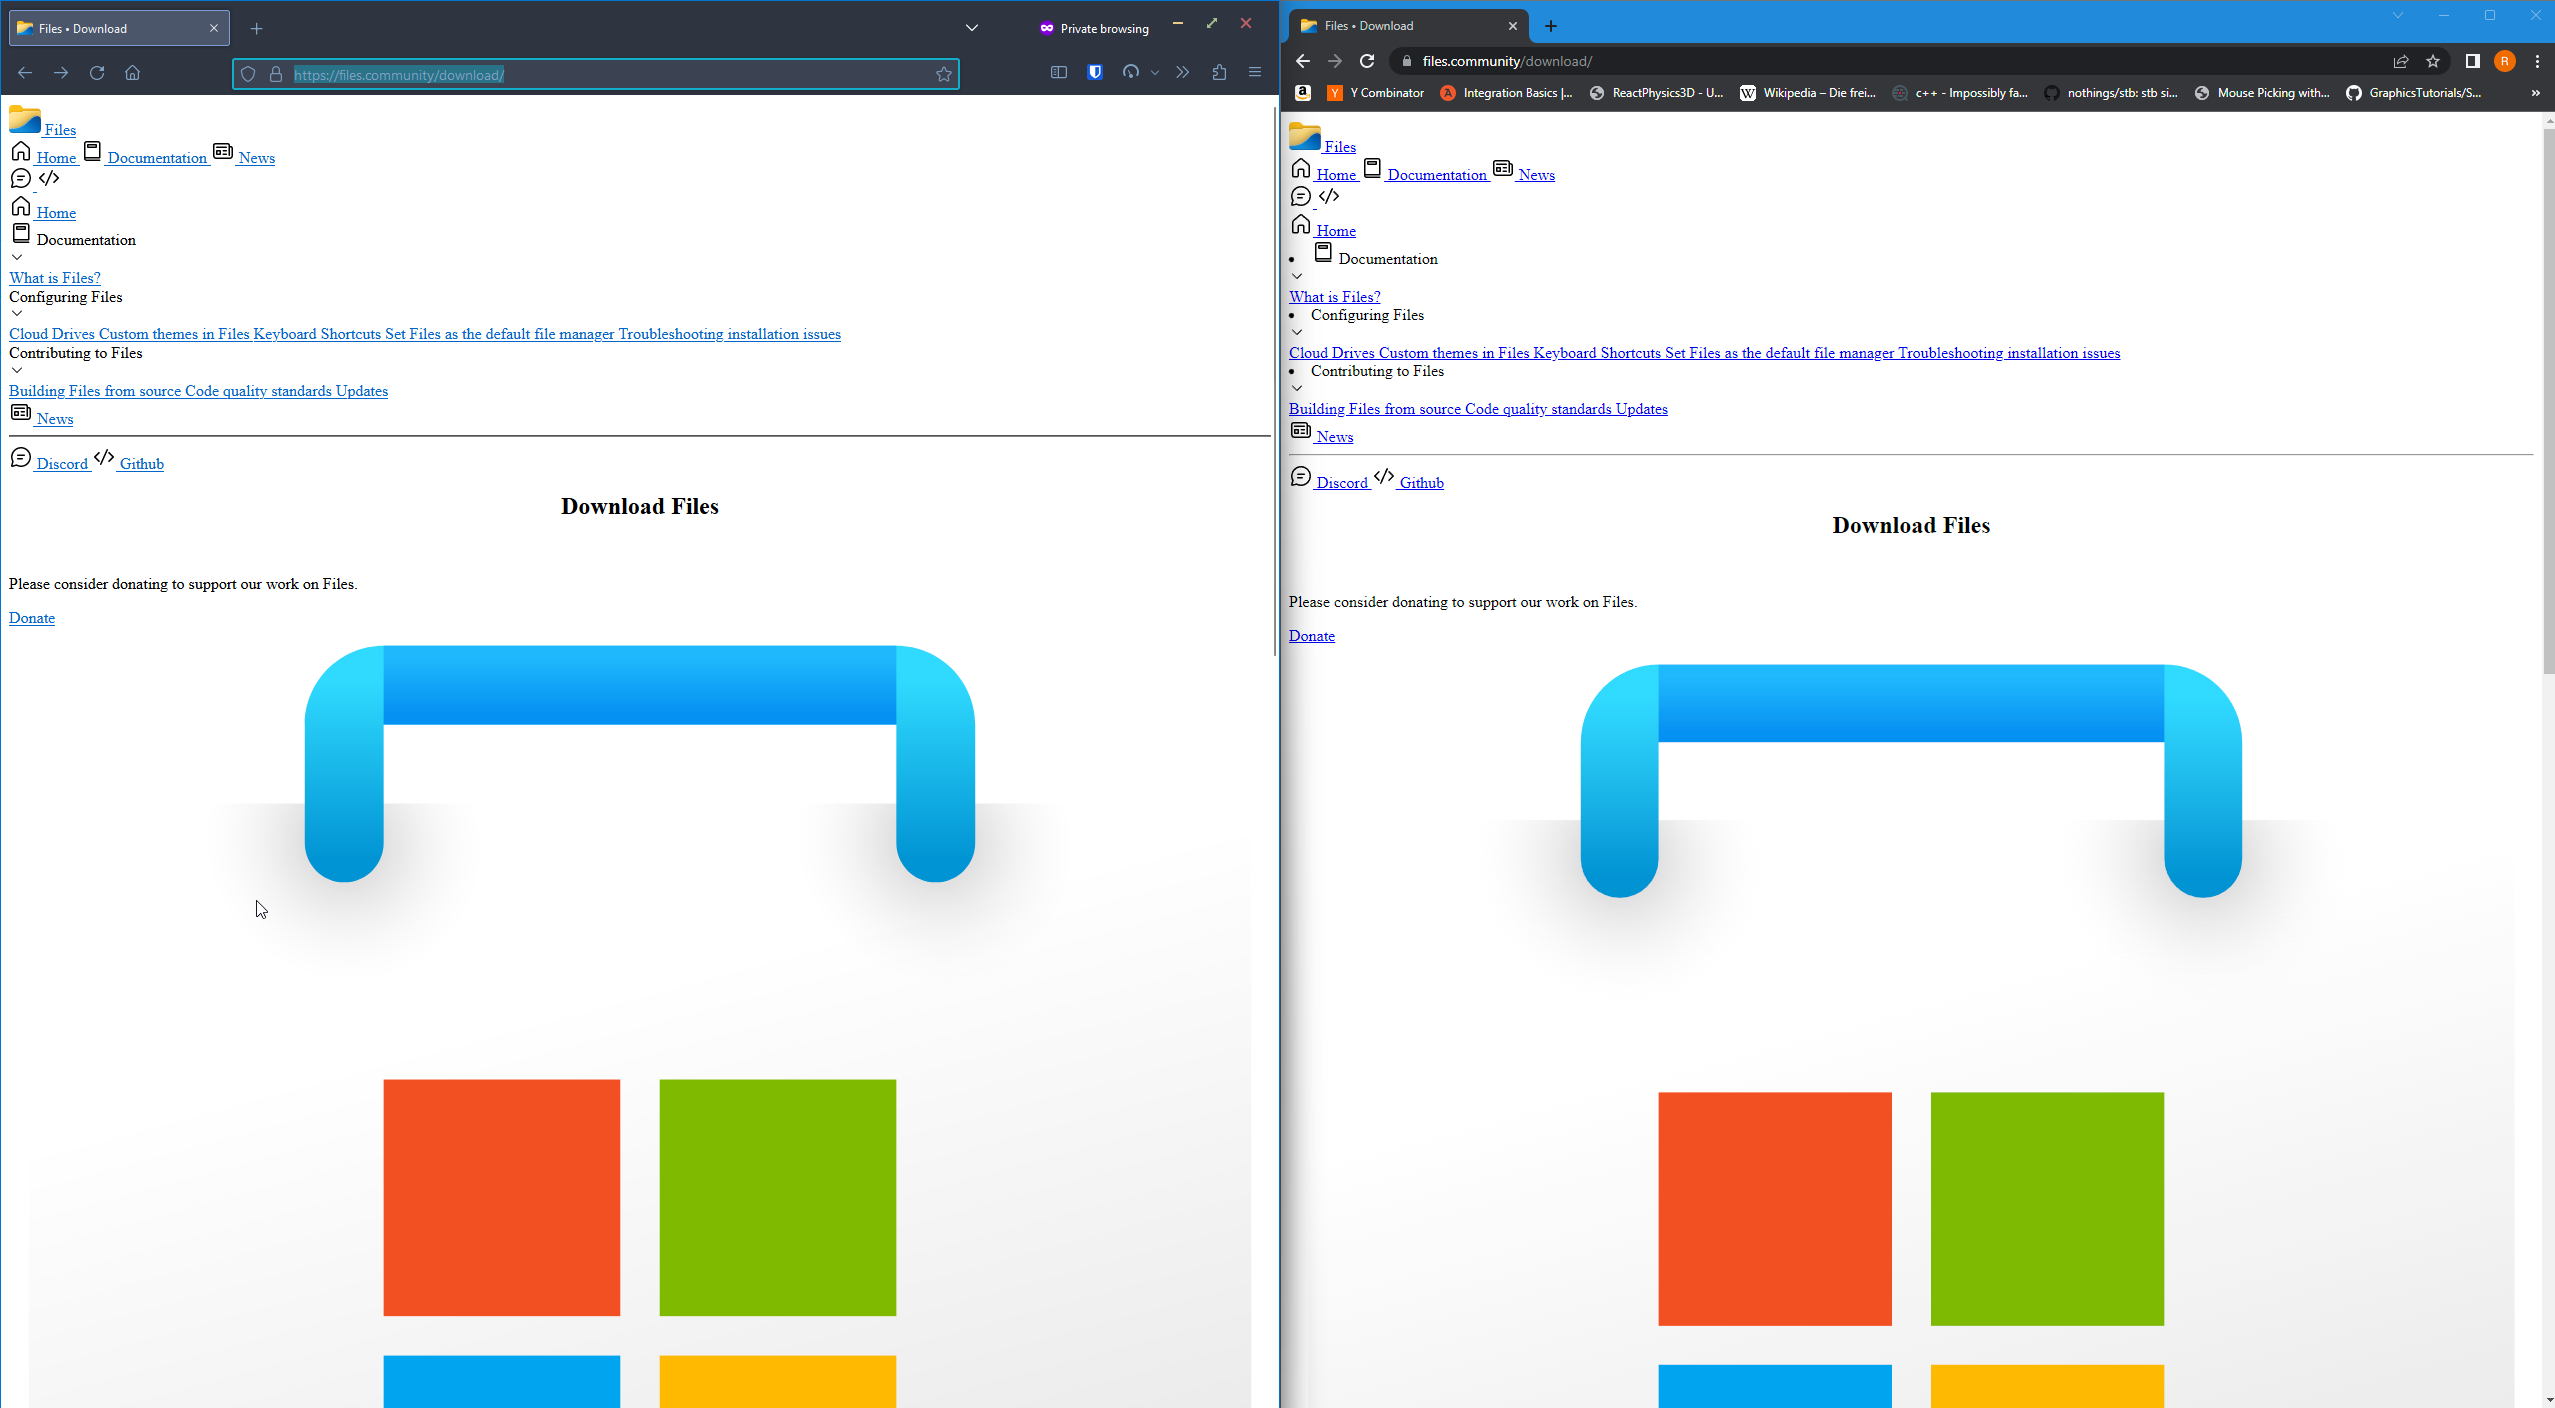This screenshot has height=1408, width=2555.
Task: Open Github via the code brackets footer icon
Action: (104, 458)
